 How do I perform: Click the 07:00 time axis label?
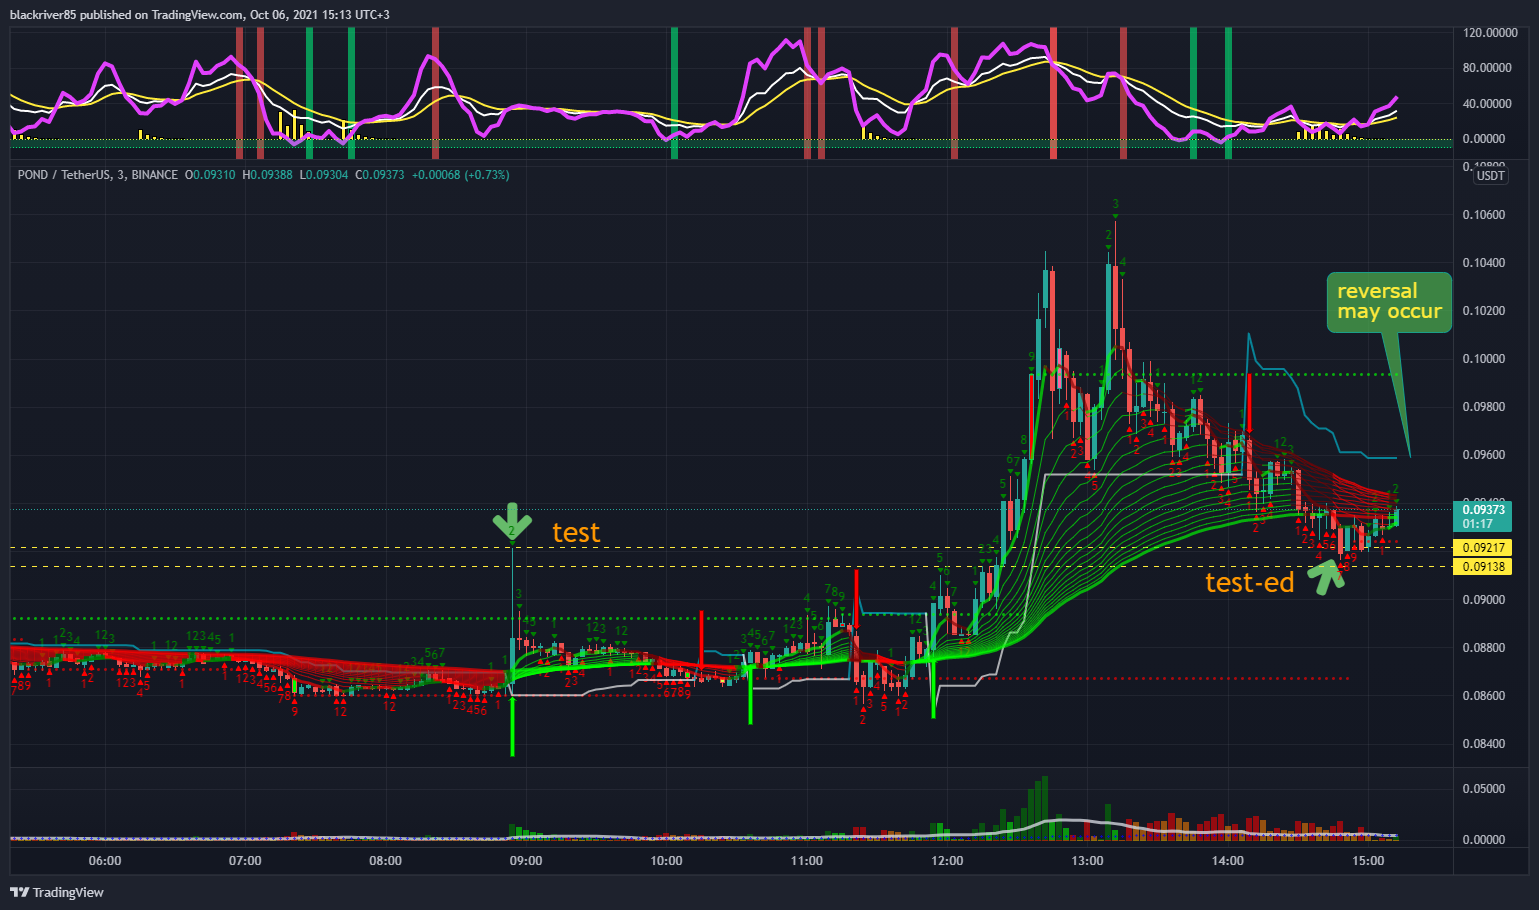245,861
